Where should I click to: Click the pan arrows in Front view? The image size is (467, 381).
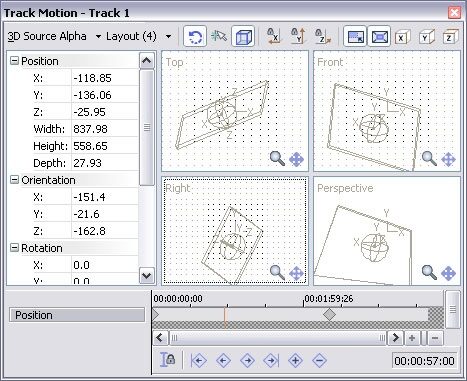[x=448, y=159]
